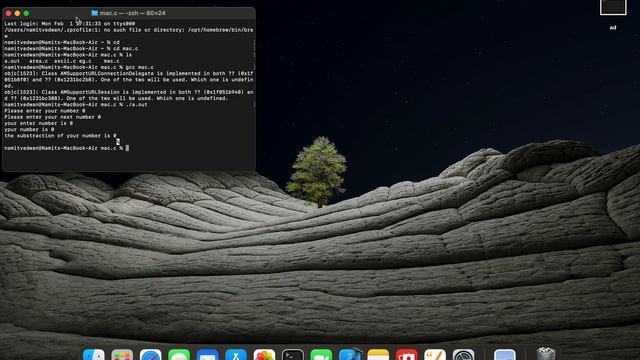Click "the substraction of your number is 0"
Viewport: 640px width, 360px height.
(x=60, y=136)
